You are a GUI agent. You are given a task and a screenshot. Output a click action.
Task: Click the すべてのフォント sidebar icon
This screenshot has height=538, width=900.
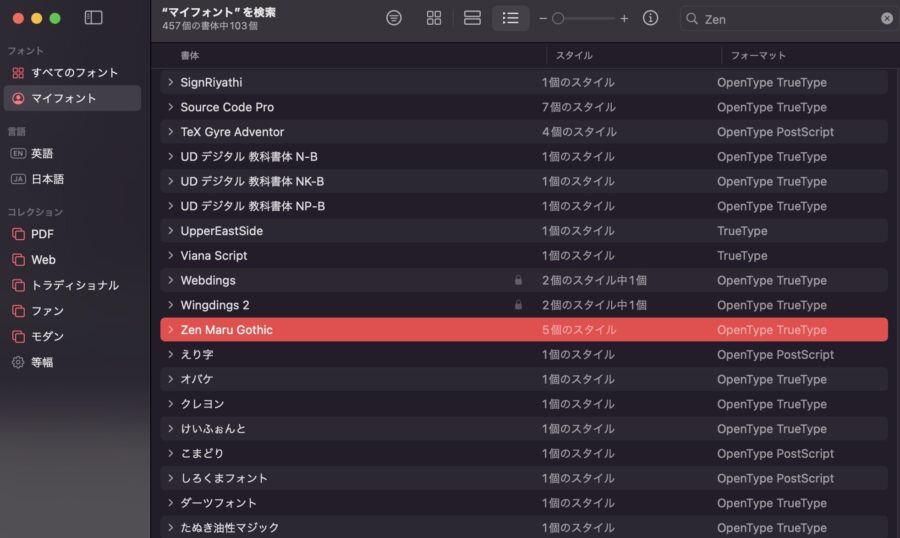[x=18, y=73]
